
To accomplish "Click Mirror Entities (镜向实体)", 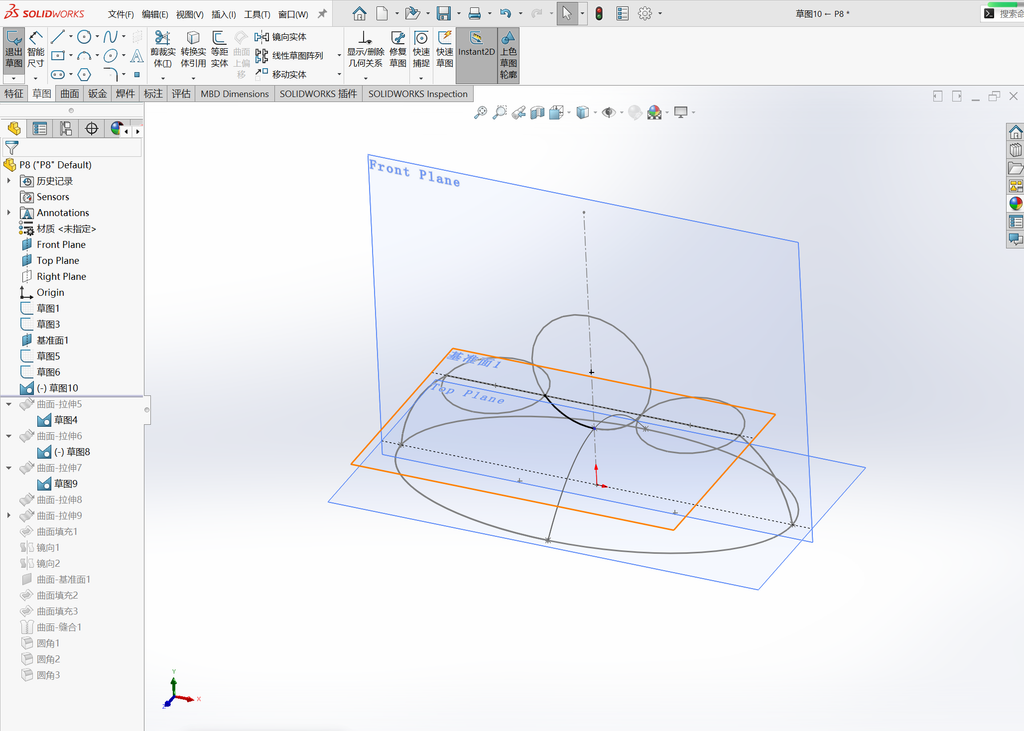I will click(281, 37).
